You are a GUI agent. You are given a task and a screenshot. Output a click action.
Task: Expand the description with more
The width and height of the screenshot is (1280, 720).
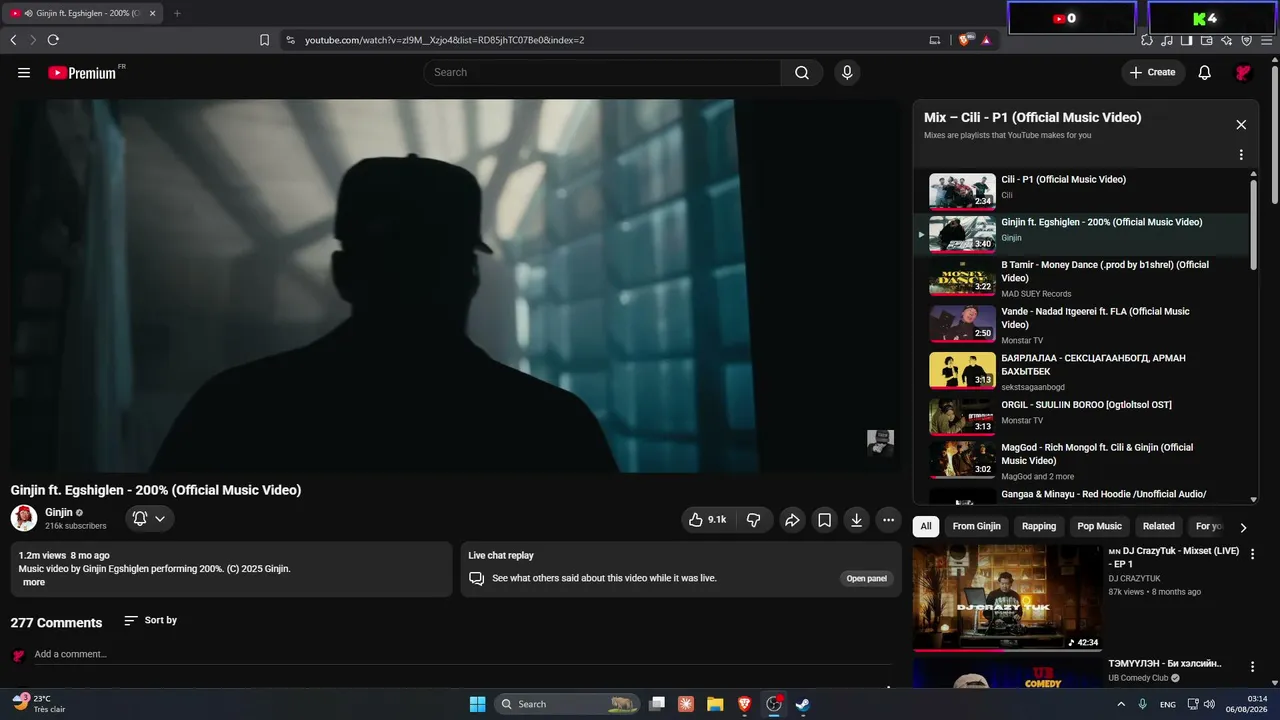(x=34, y=583)
